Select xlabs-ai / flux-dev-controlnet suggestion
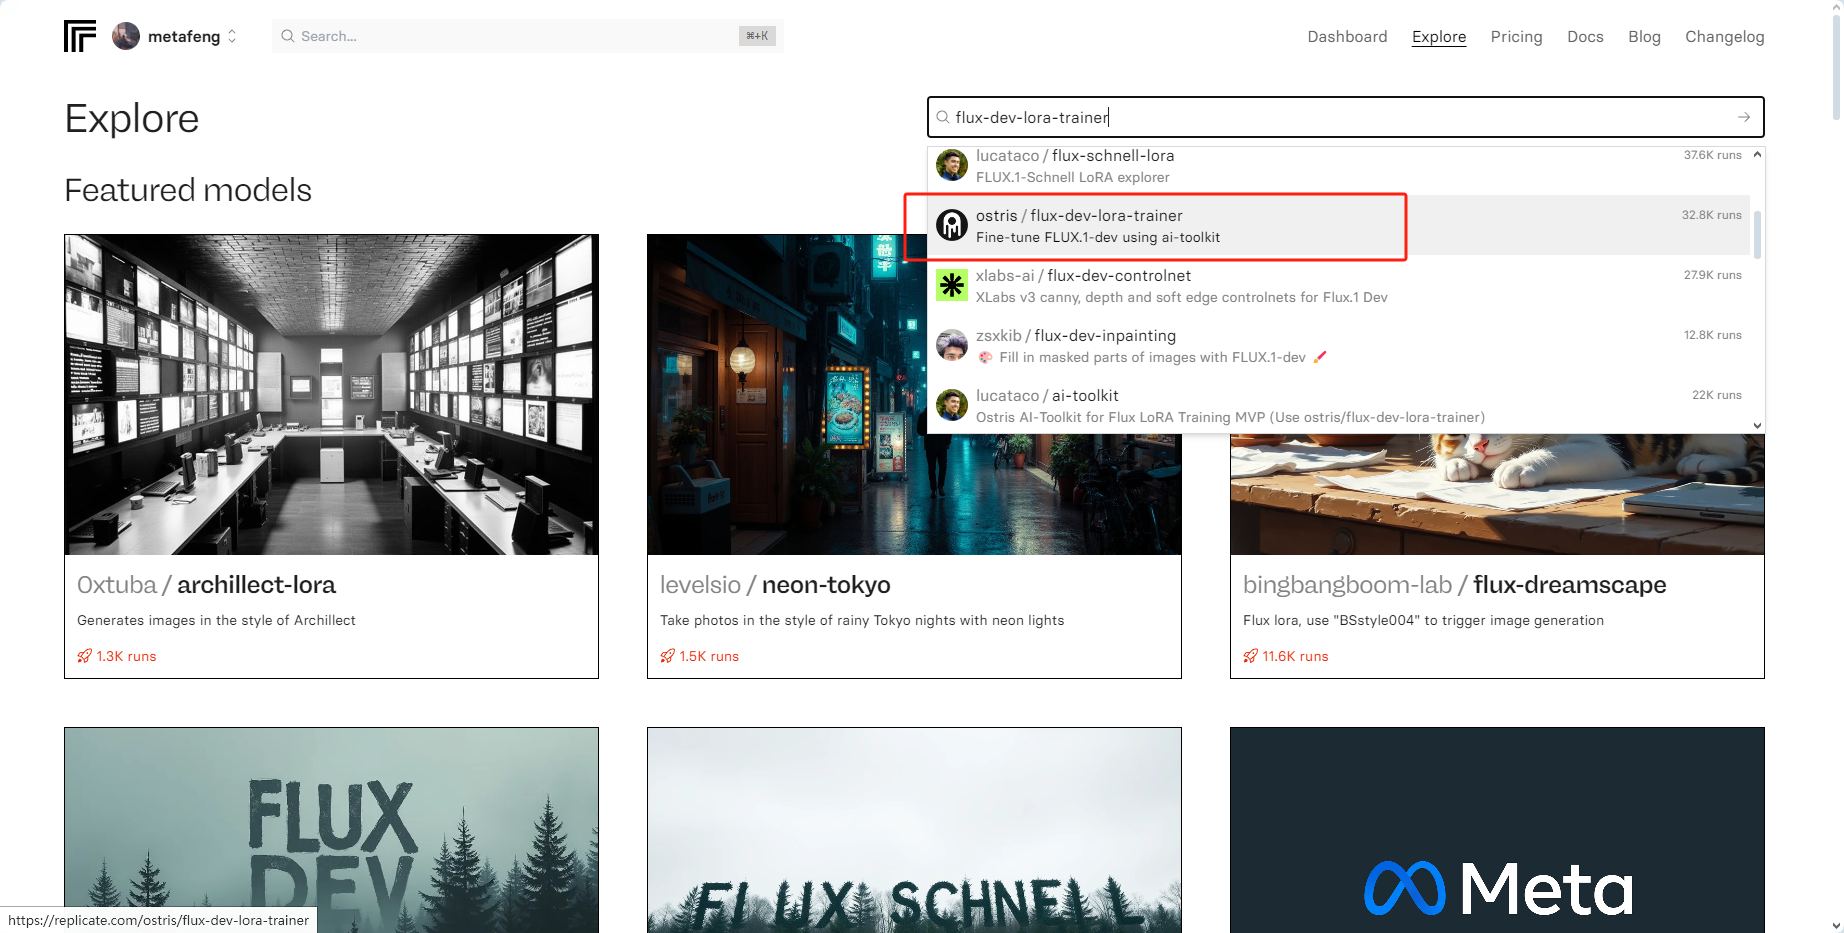 pos(1339,285)
